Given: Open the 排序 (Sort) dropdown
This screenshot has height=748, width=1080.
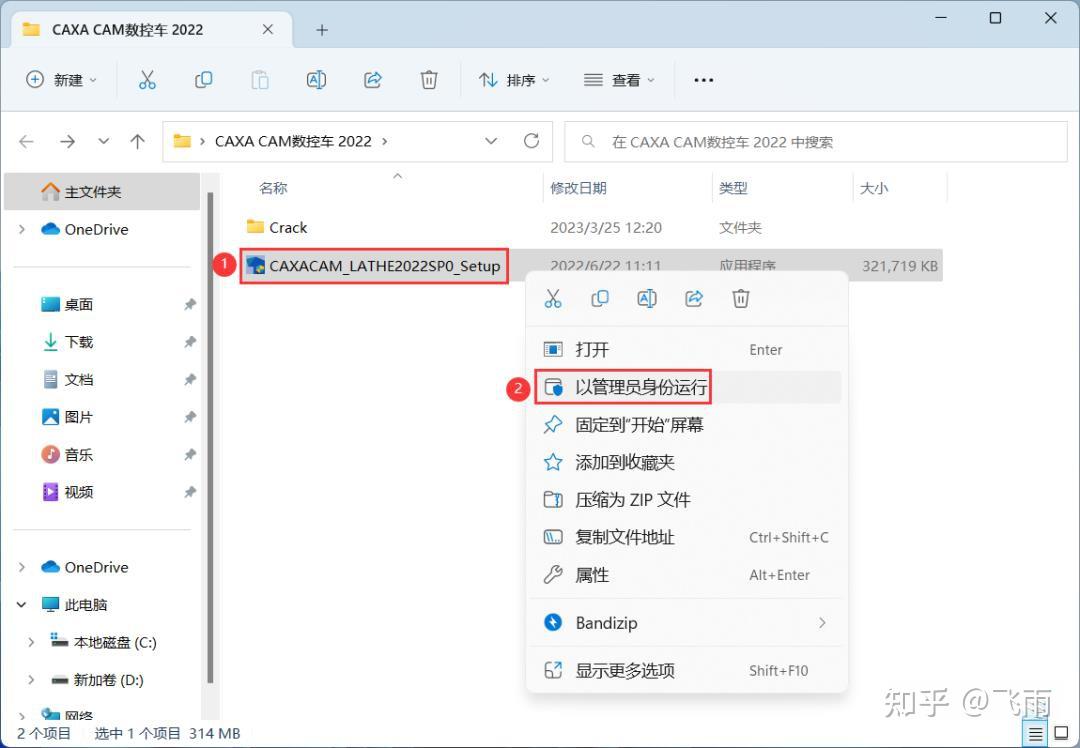Looking at the screenshot, I should click(x=513, y=79).
